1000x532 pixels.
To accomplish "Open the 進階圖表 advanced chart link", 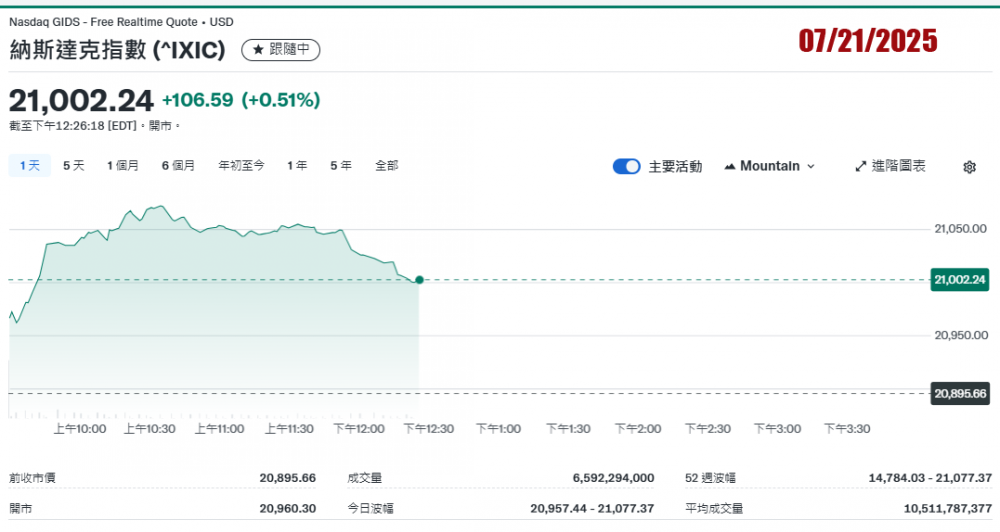I will tap(897, 166).
